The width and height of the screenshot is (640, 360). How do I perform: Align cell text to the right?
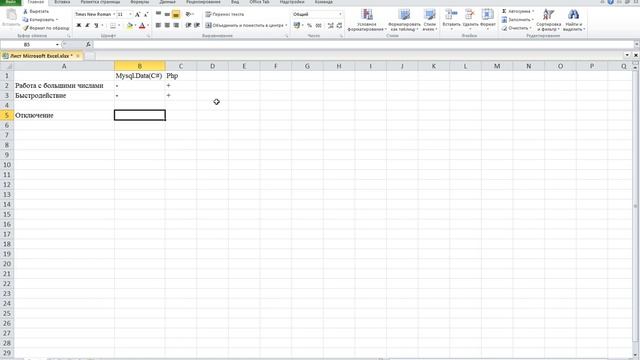tap(176, 25)
